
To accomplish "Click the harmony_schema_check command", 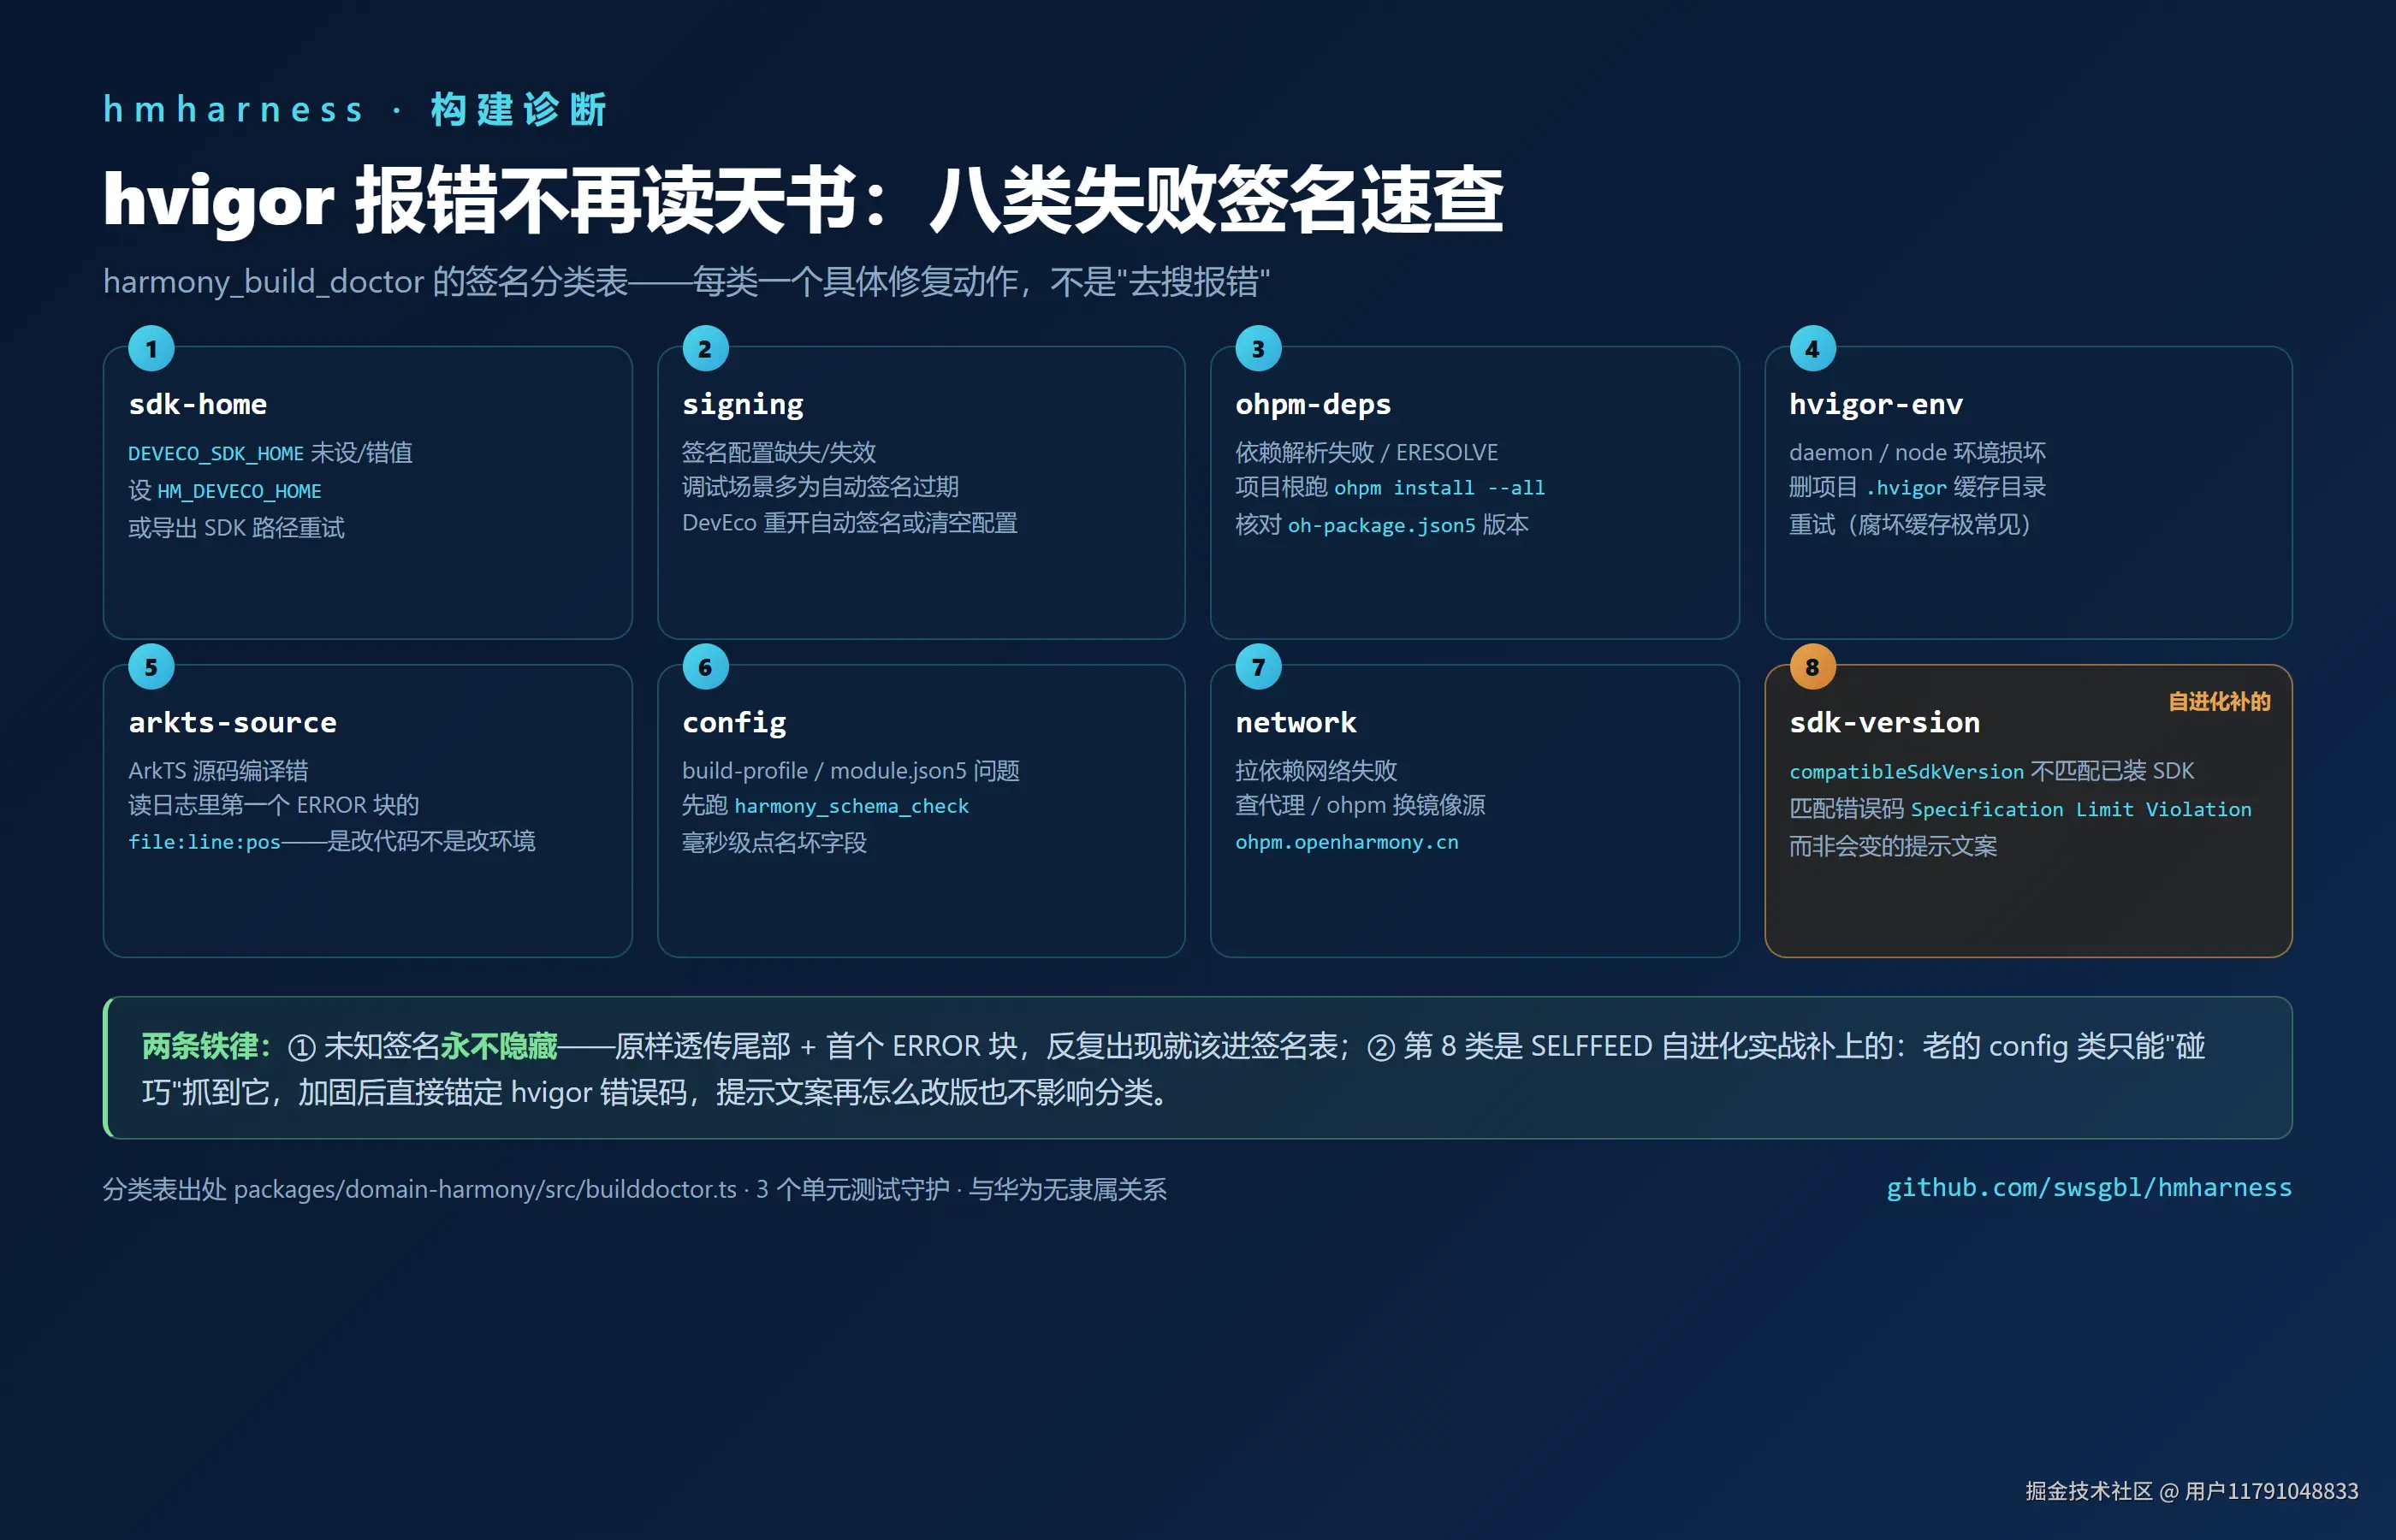I will (851, 806).
